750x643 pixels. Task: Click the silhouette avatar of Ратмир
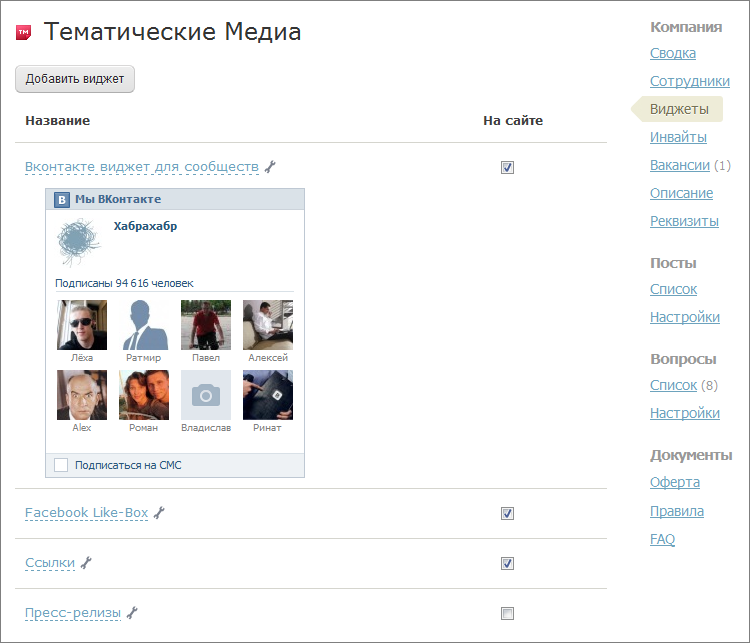pyautogui.click(x=143, y=325)
